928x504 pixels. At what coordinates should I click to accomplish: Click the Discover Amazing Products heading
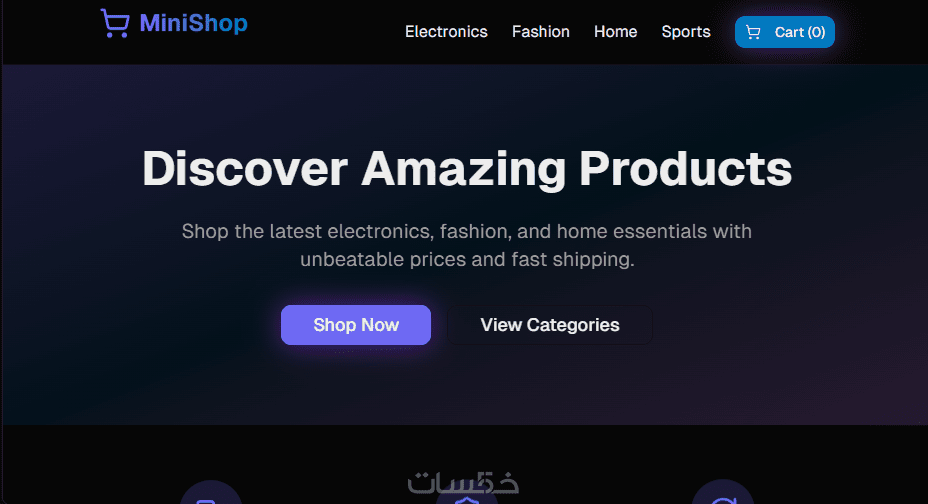[467, 169]
